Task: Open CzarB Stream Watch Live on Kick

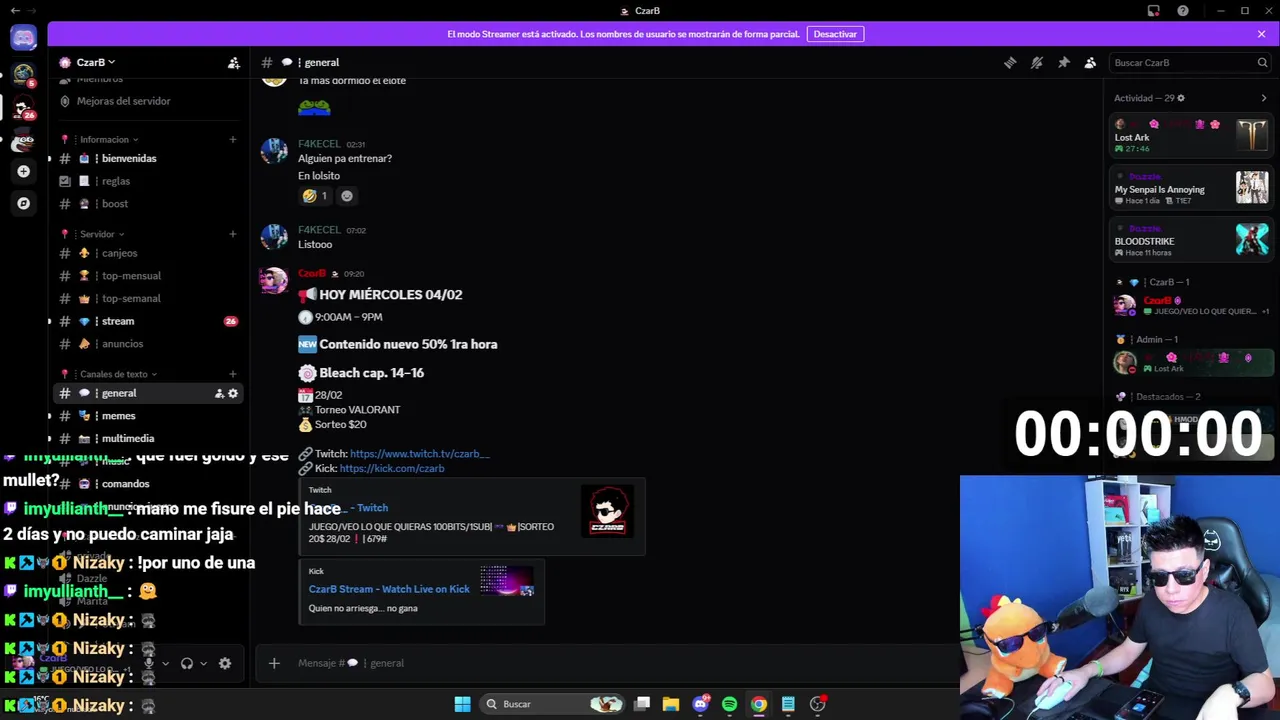Action: (x=389, y=589)
